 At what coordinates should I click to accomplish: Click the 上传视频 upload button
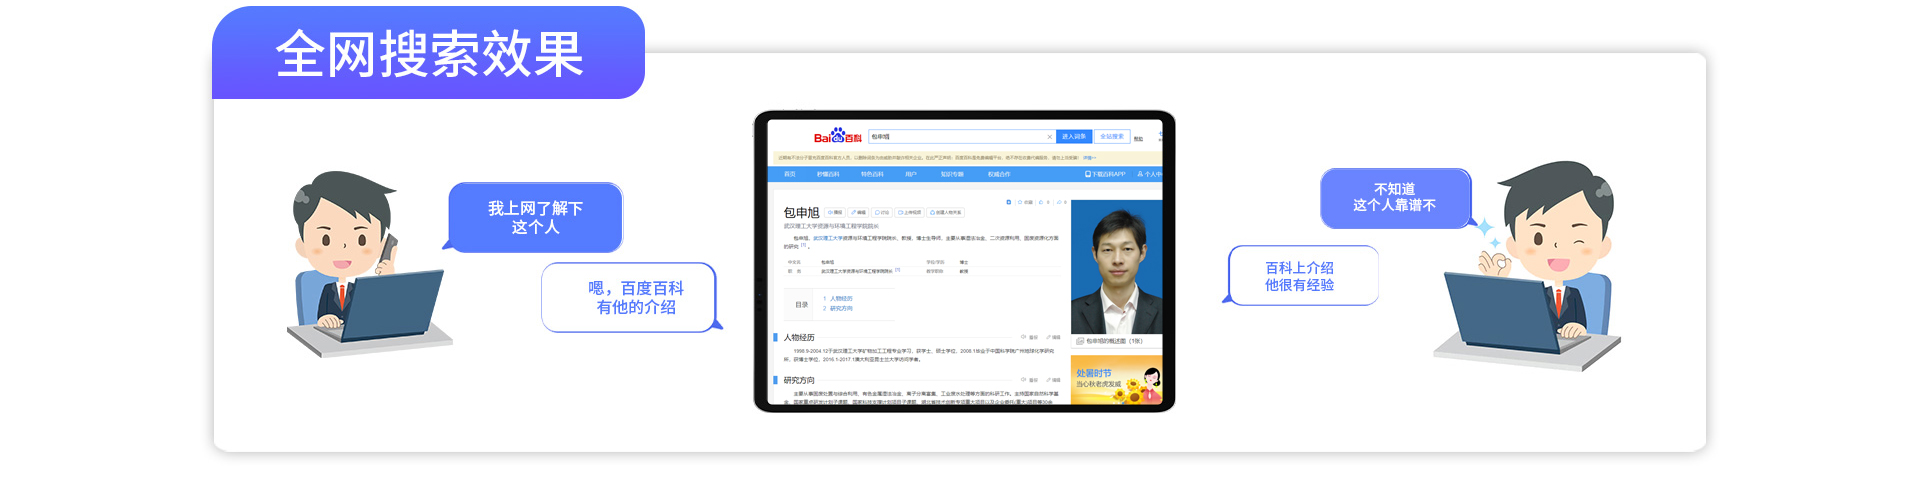coord(910,212)
